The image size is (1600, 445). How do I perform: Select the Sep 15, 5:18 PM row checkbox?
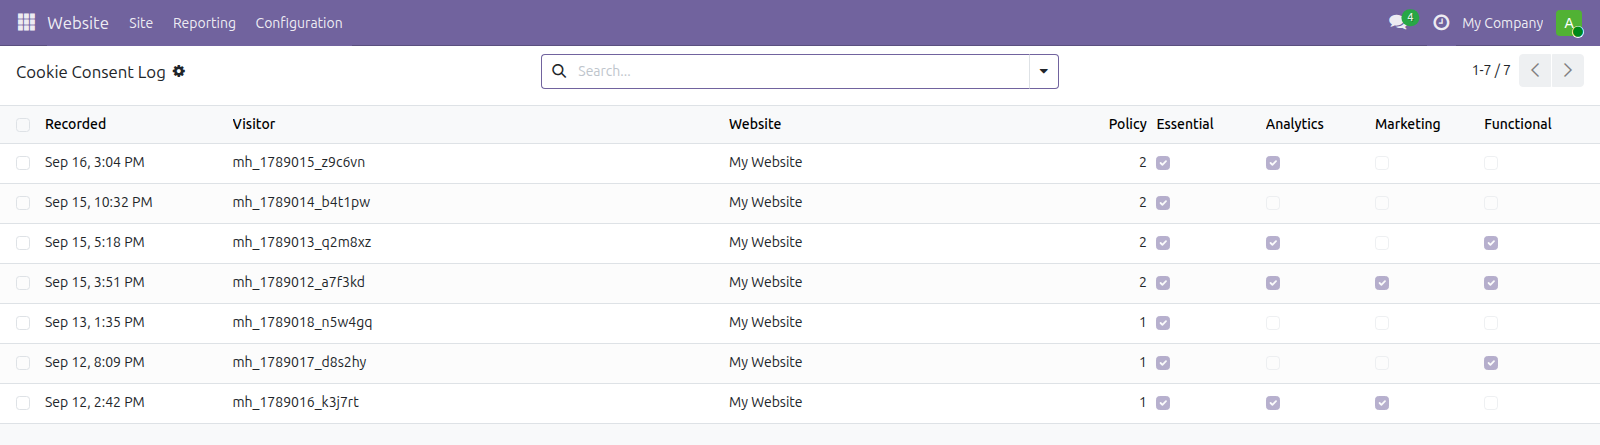pyautogui.click(x=23, y=243)
